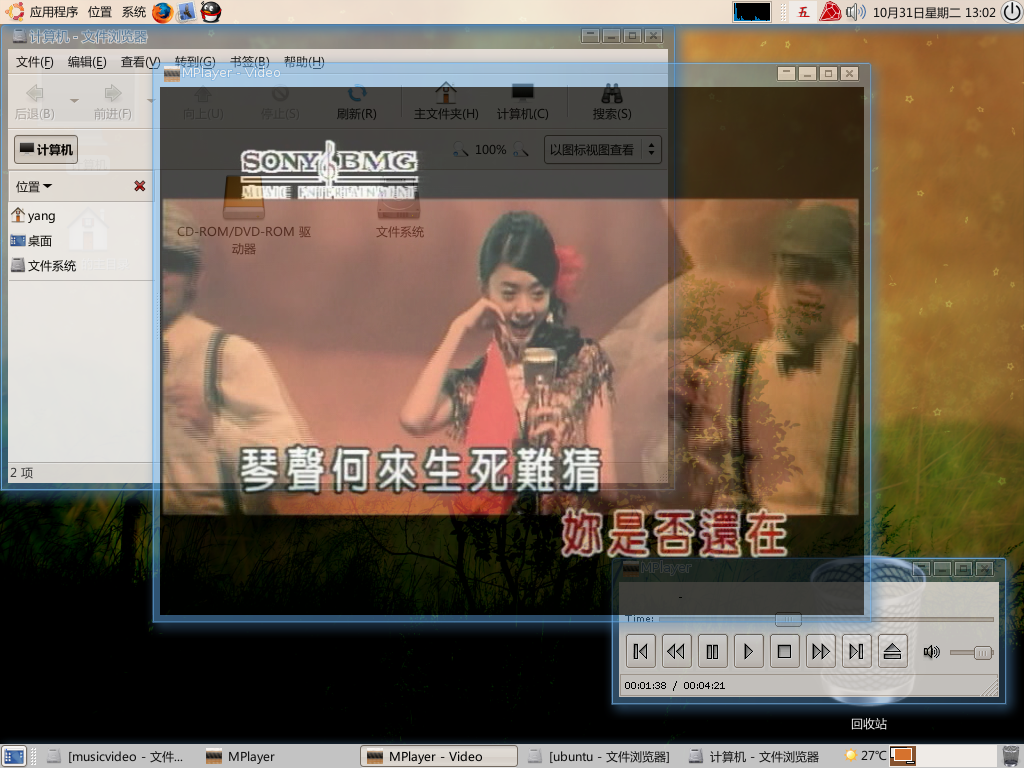
Task: Click the MPlayer Time seek slider handle
Action: [x=788, y=618]
